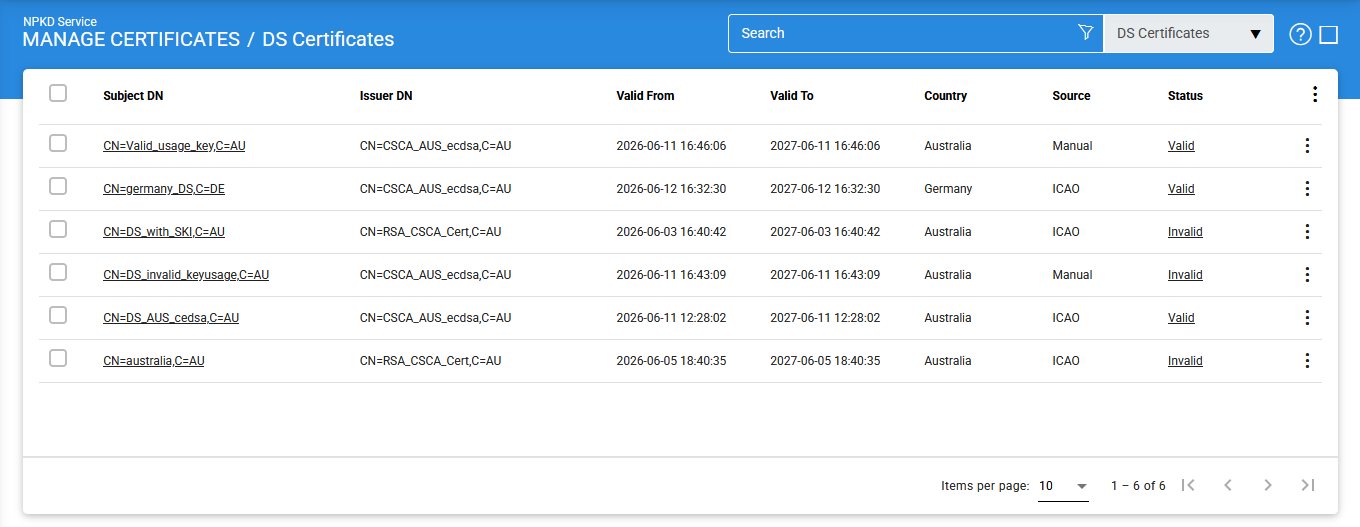The width and height of the screenshot is (1360, 527).
Task: Open actions menu for CN=Valid_usage_key row
Action: (1307, 146)
